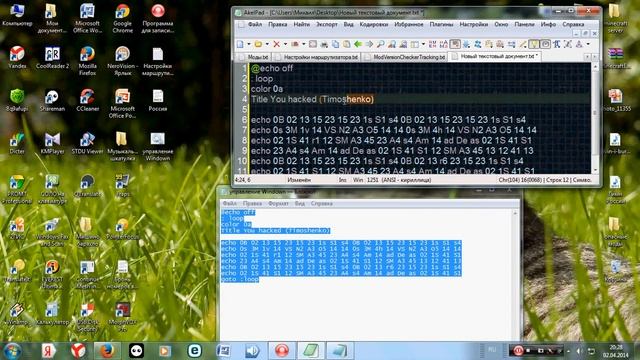Click the Paste clipboard icon in AkelPad toolbar

(347, 44)
